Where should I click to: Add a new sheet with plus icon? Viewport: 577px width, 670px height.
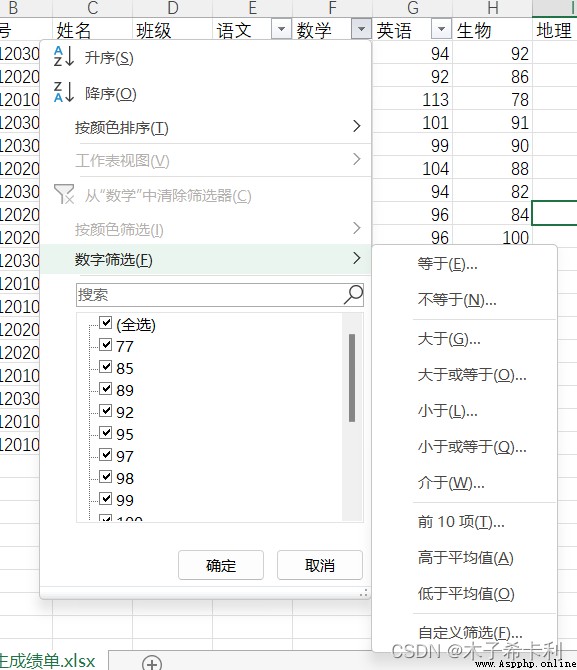pyautogui.click(x=152, y=664)
